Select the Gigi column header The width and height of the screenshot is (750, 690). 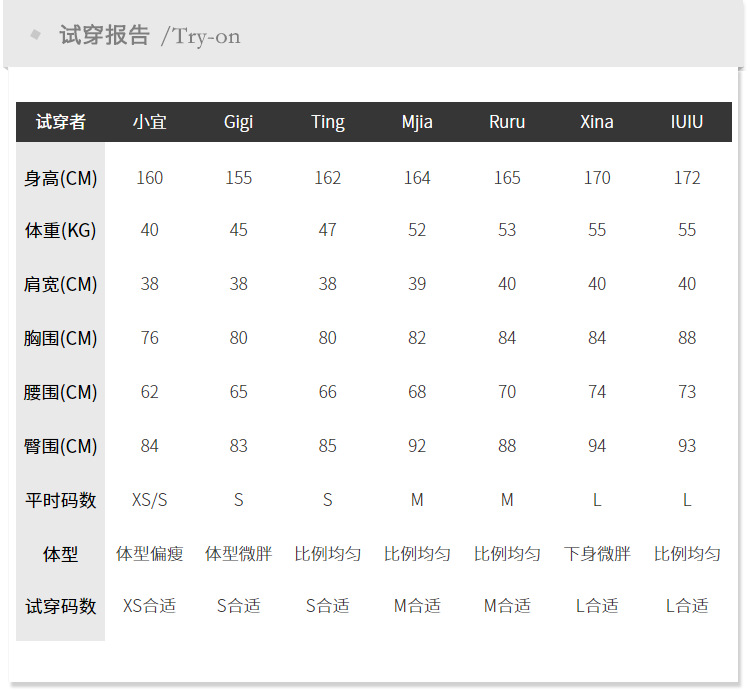(x=238, y=122)
